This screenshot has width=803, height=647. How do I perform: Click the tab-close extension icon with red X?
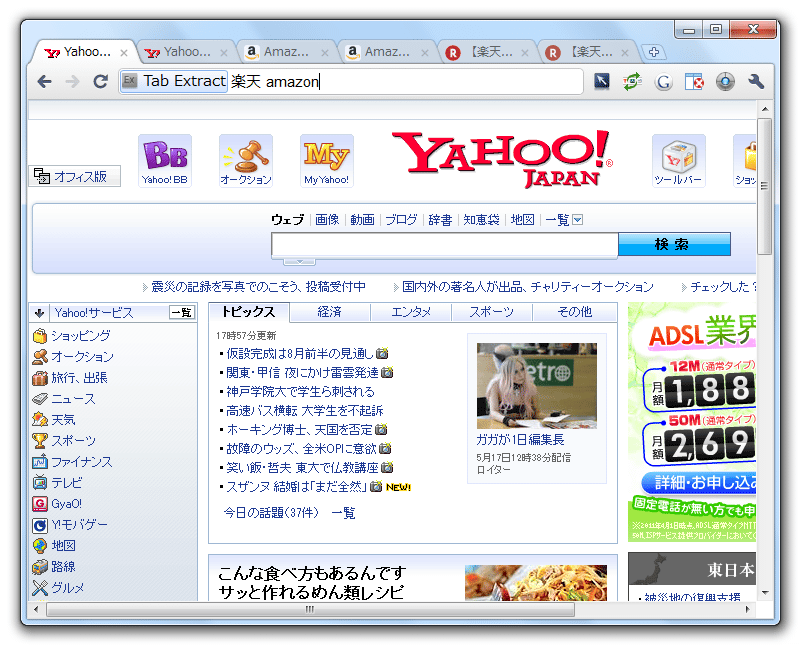click(x=694, y=81)
